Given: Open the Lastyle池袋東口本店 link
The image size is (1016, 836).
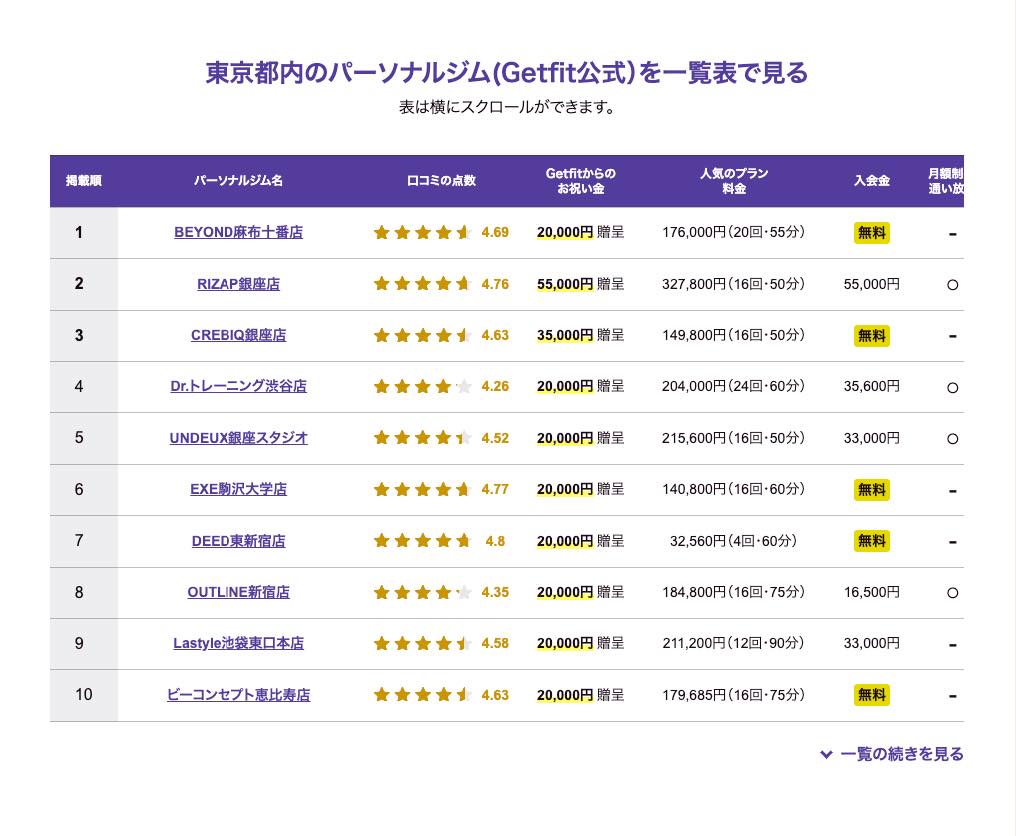Looking at the screenshot, I should [x=238, y=644].
